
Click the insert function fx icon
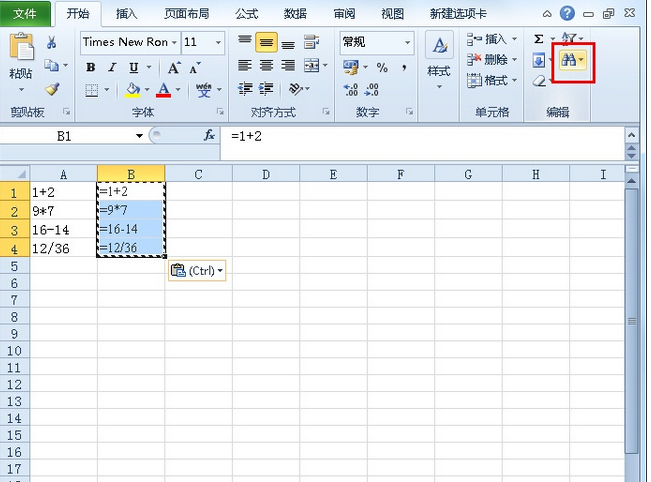(x=210, y=135)
